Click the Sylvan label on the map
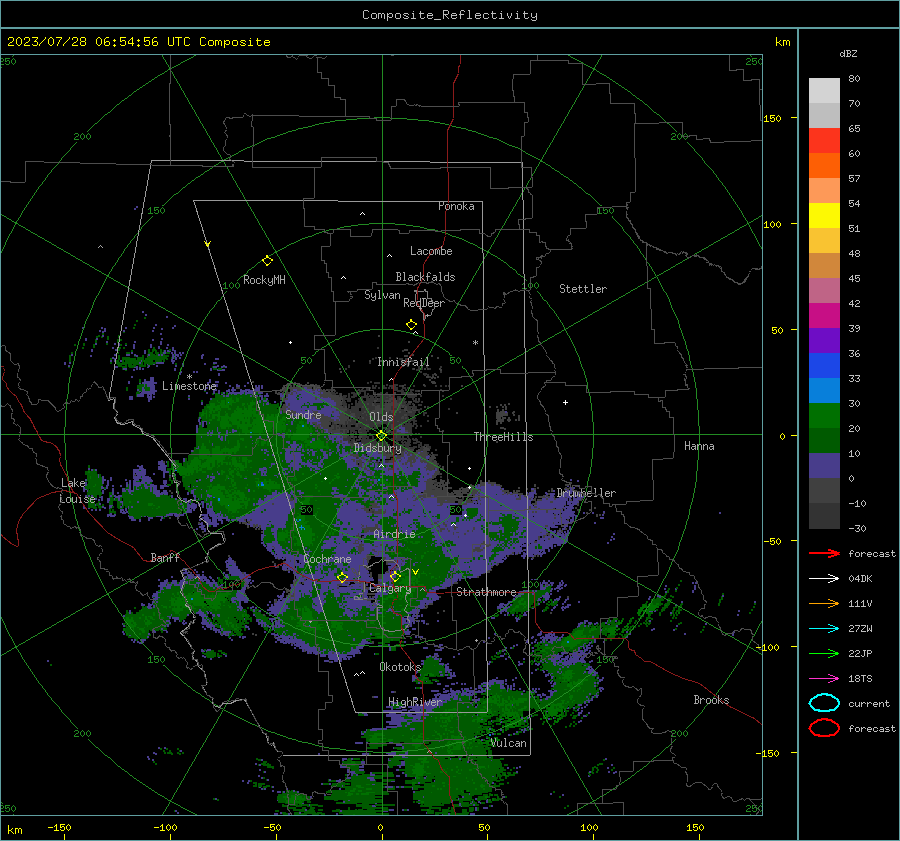Viewport: 900px width, 841px height. [382, 295]
